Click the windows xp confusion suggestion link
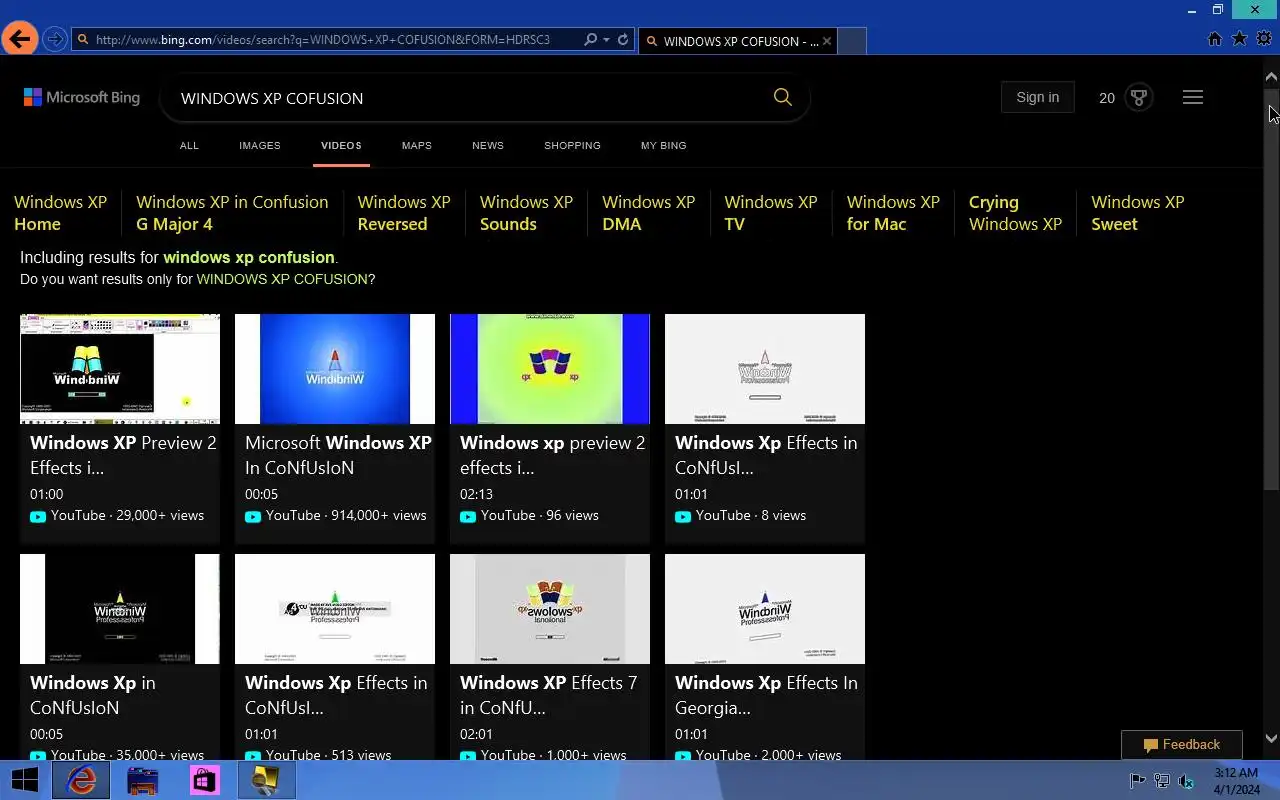 [x=249, y=257]
